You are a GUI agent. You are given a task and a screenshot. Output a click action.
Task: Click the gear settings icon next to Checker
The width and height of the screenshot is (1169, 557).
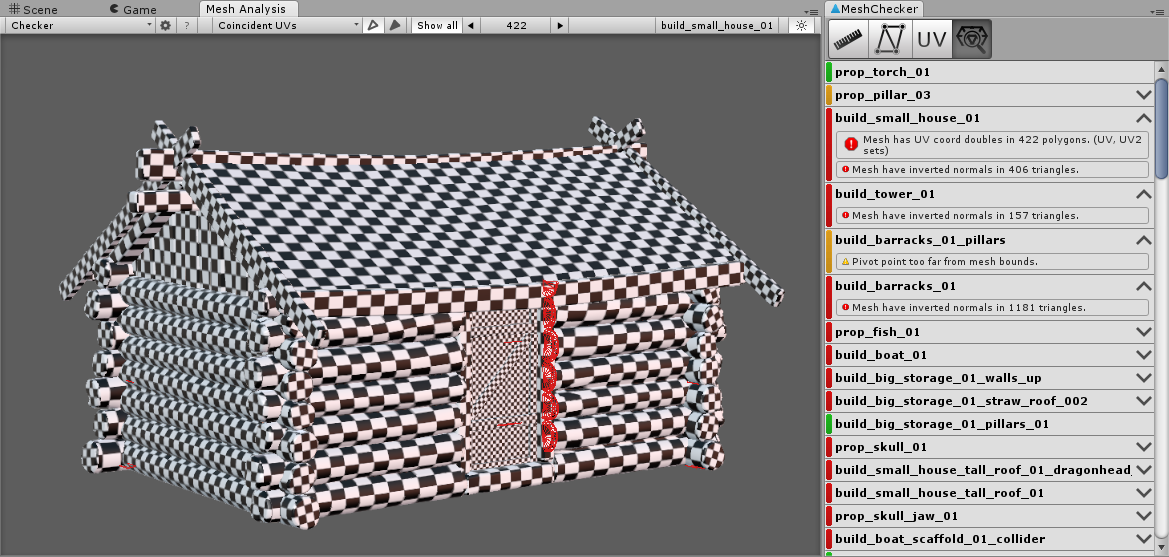click(x=165, y=25)
